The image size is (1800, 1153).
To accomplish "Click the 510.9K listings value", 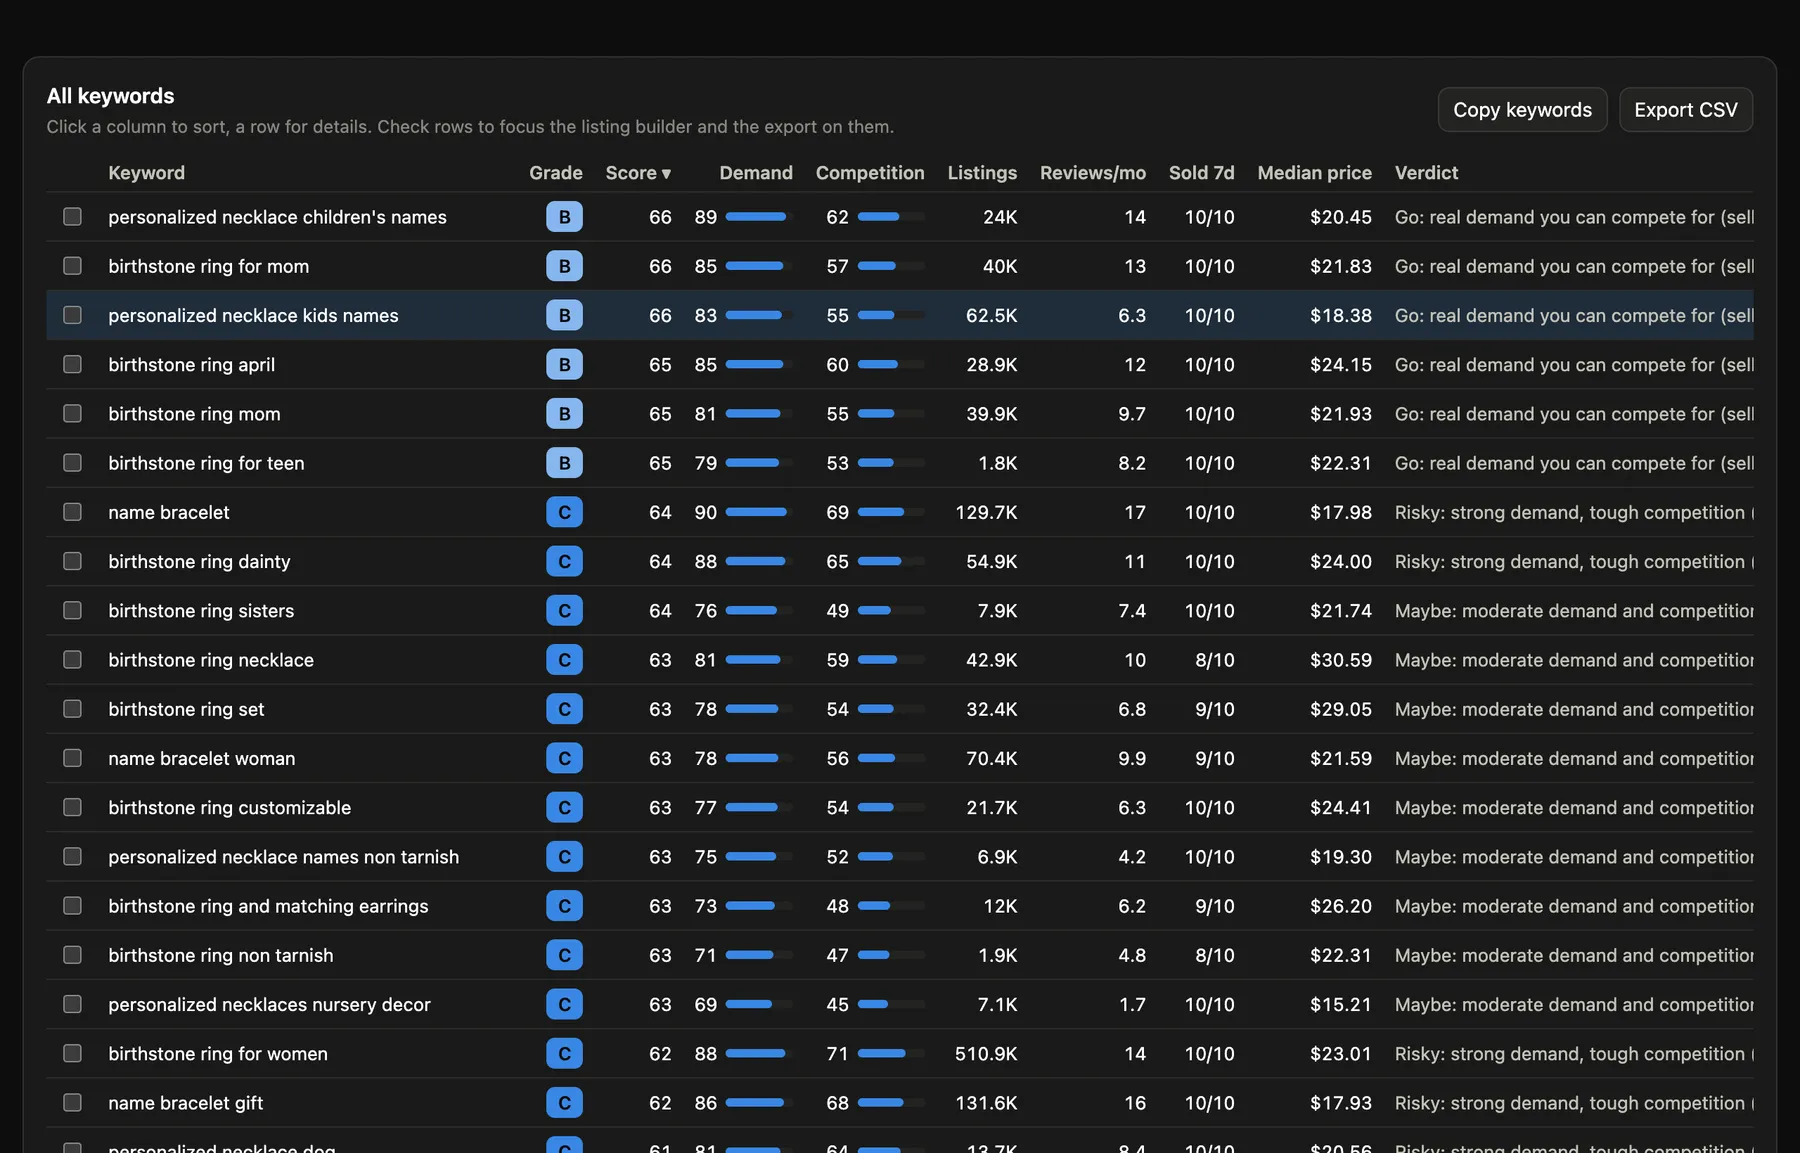I will 986,1053.
